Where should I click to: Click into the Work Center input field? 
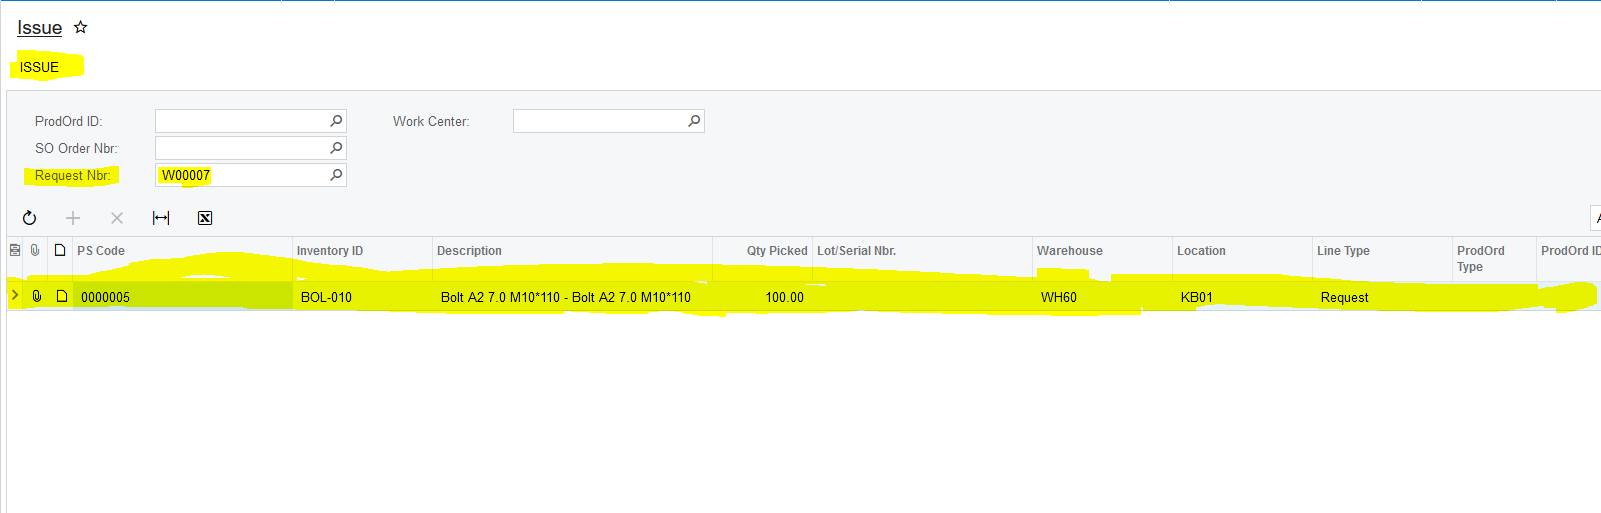598,121
